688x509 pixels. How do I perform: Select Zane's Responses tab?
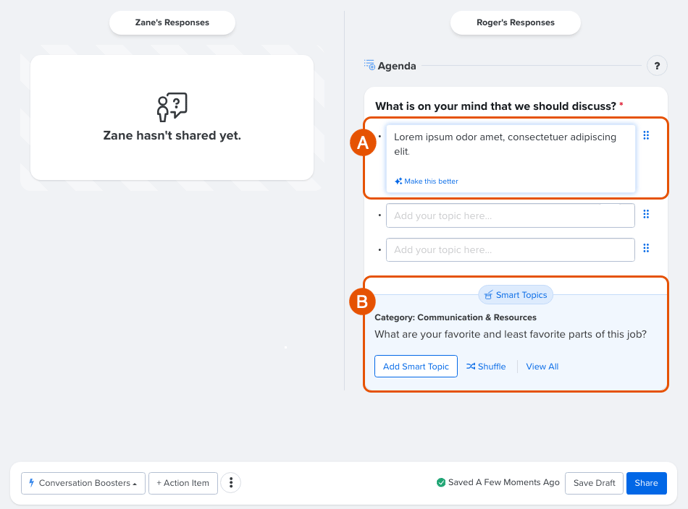point(172,23)
